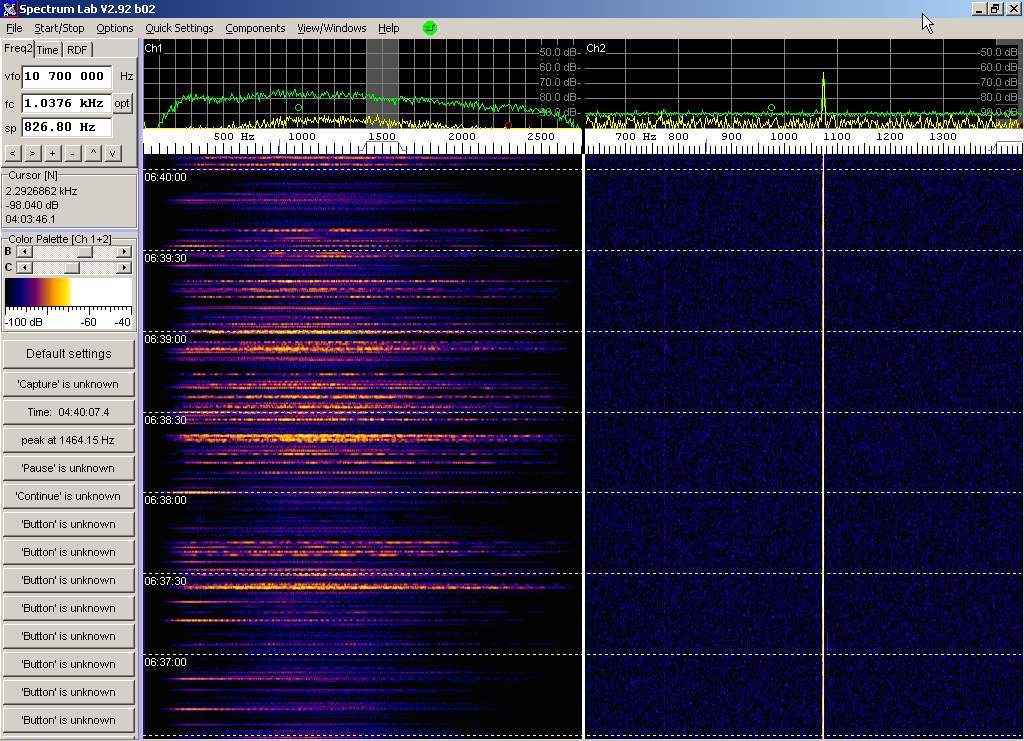Screen dimensions: 1024x741
Task: Click the color palette gradient bar
Action: pos(68,292)
